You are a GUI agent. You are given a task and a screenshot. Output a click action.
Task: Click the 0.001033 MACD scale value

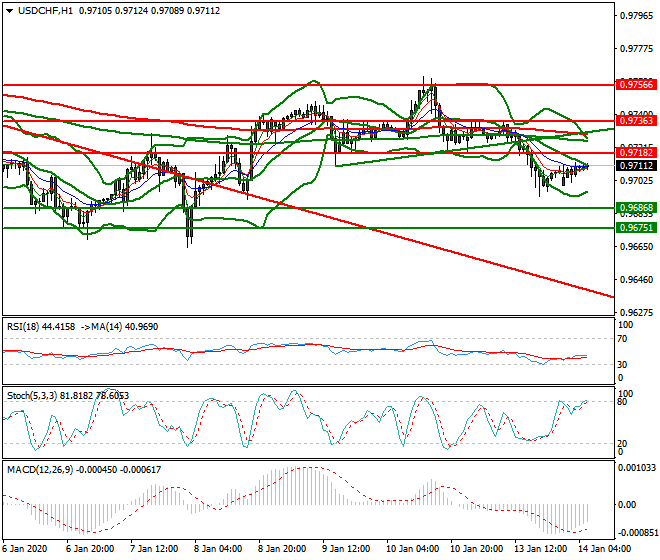(x=637, y=467)
